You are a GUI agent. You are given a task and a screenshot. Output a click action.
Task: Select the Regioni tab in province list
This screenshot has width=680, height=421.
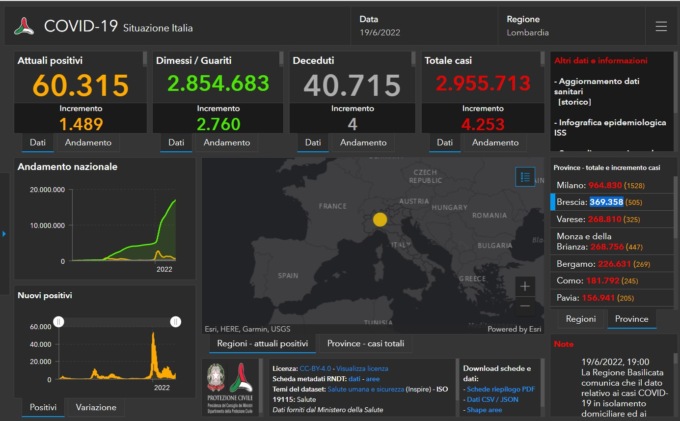(x=581, y=319)
